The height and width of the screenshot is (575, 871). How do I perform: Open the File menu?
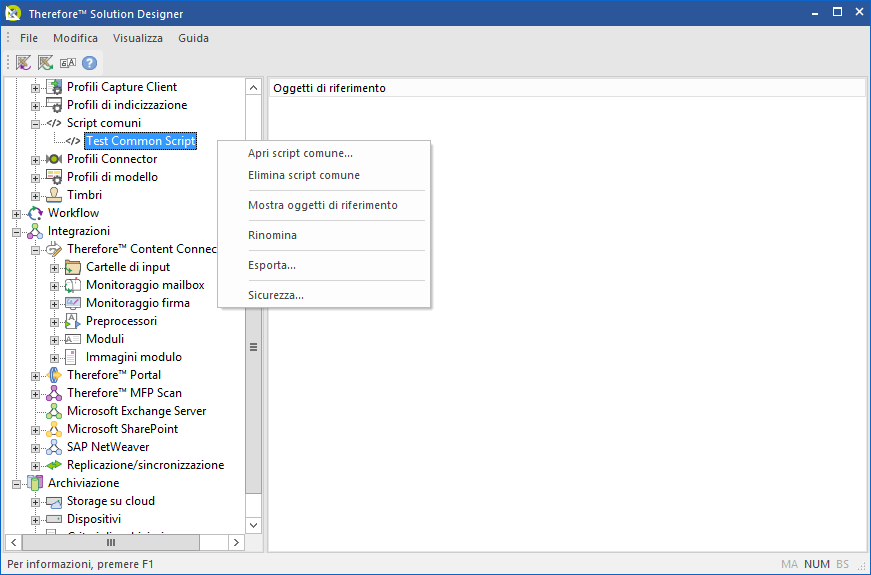[29, 38]
